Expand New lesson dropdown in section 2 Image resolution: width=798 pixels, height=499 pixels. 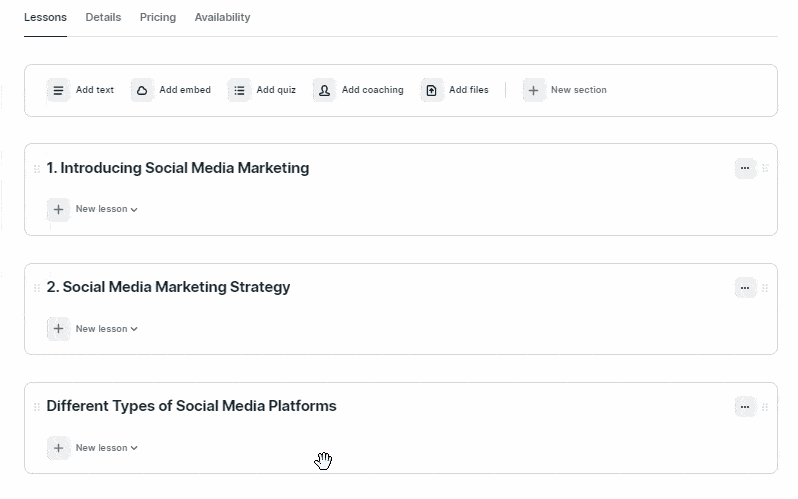[106, 329]
